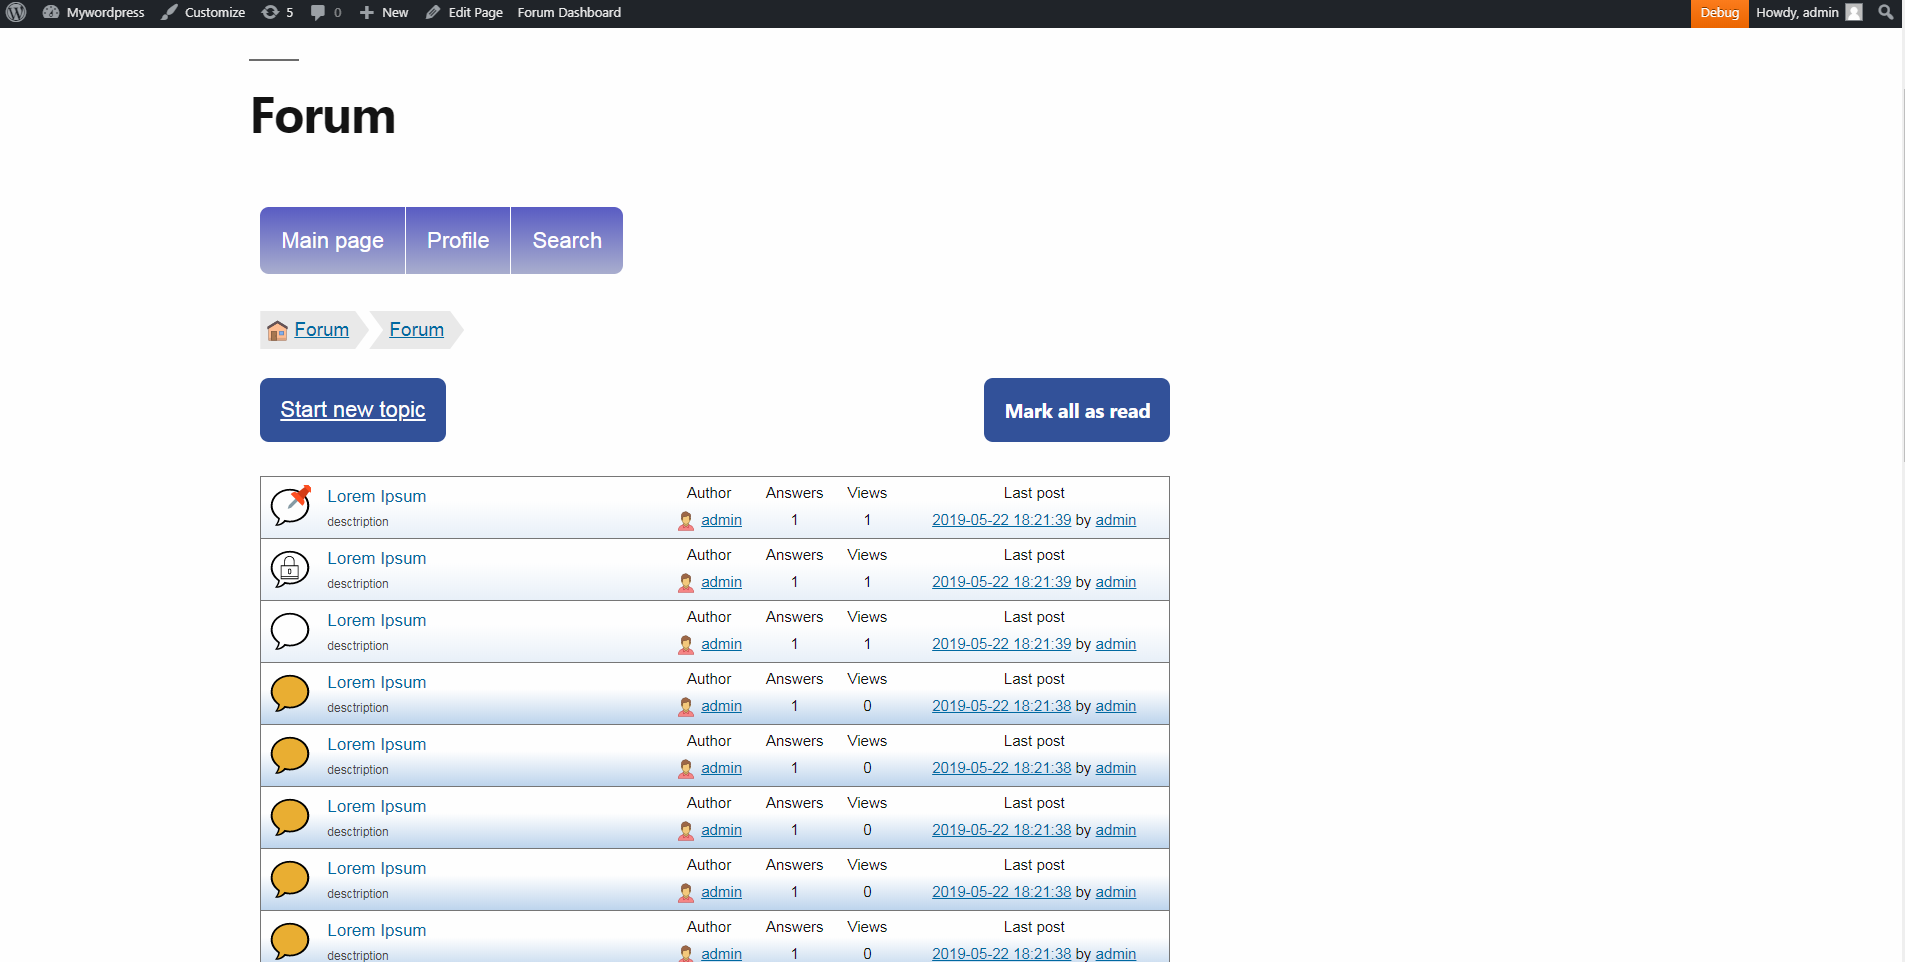
Task: Click author avatar icon in white bubble topic row
Action: pyautogui.click(x=686, y=645)
